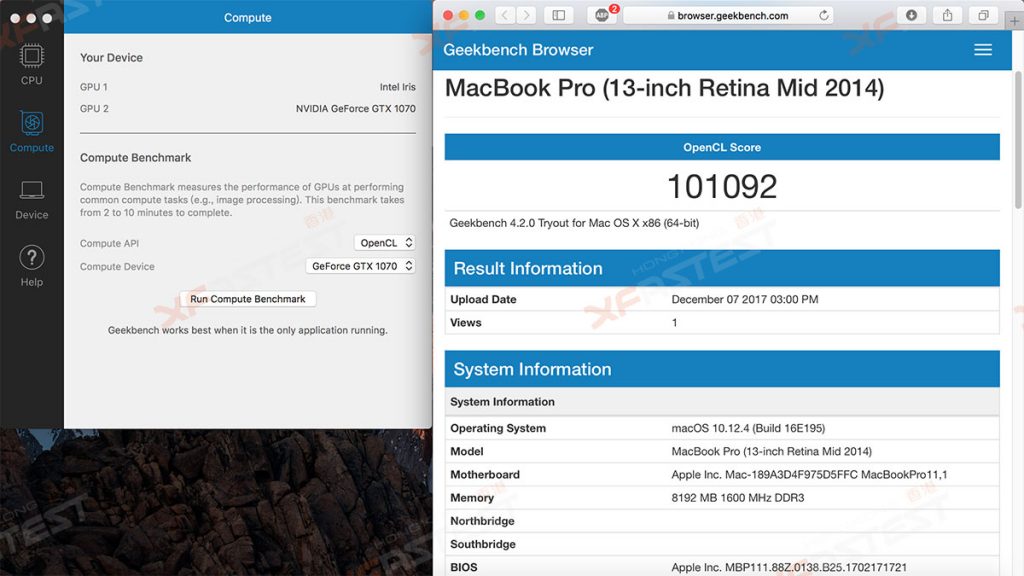Click the System Information blue section header

click(722, 369)
